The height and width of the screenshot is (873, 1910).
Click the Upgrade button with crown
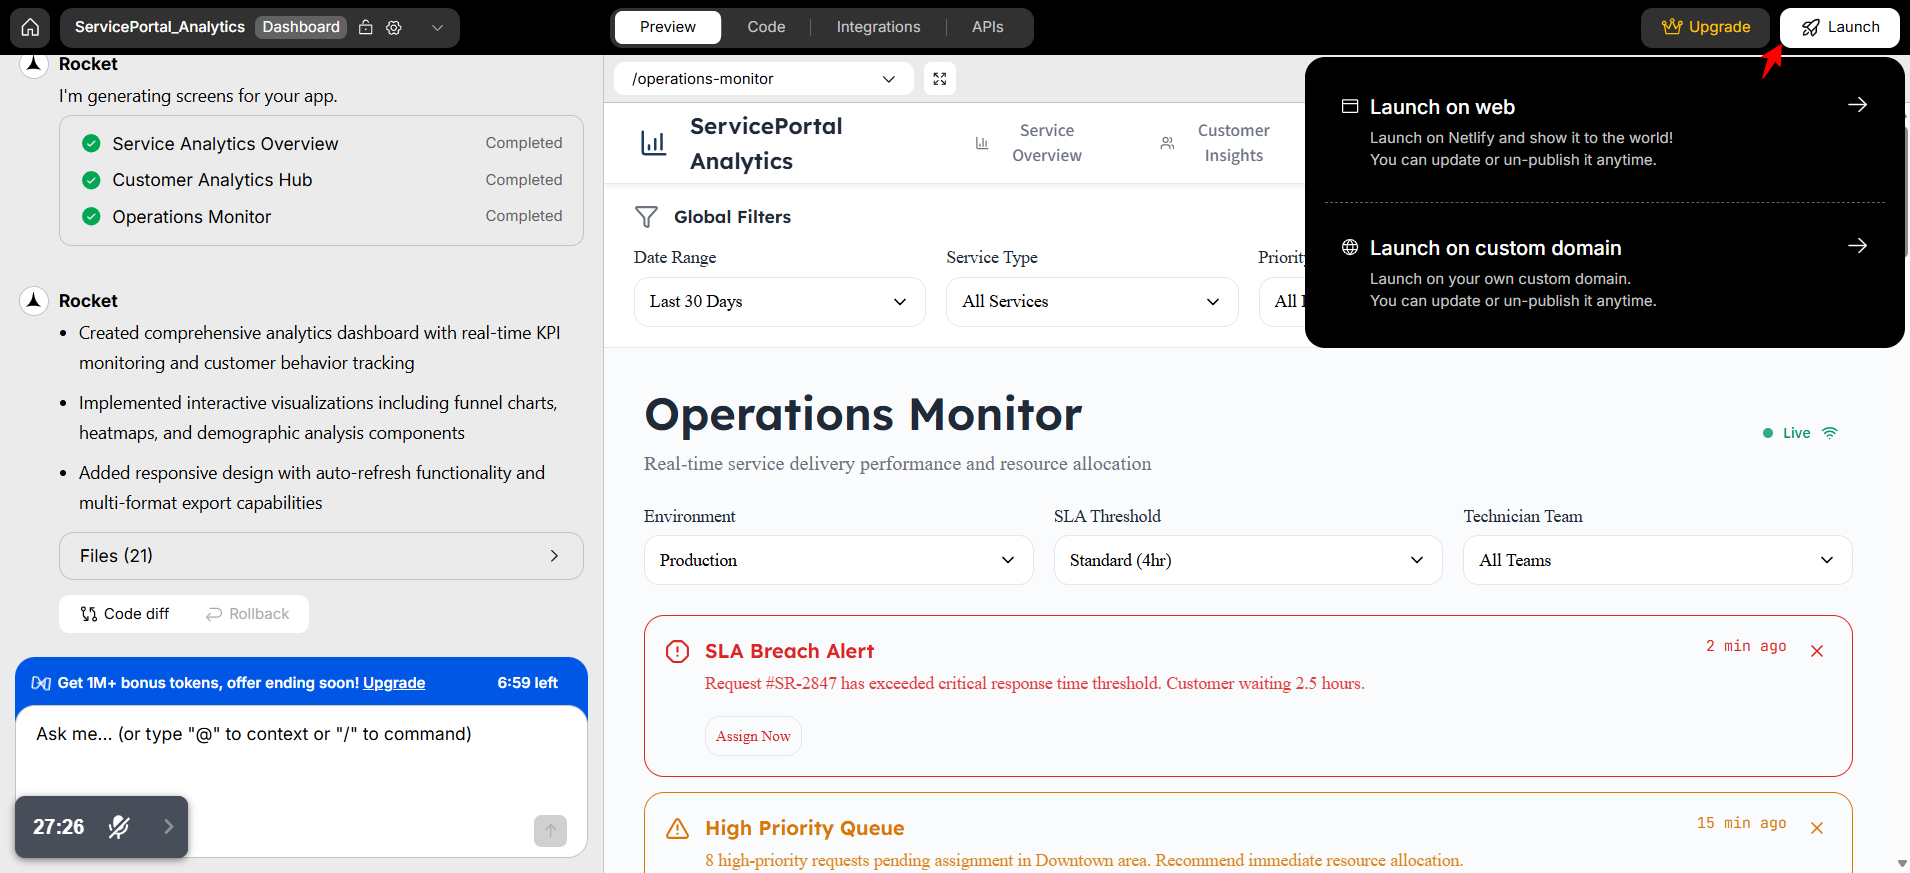point(1705,27)
